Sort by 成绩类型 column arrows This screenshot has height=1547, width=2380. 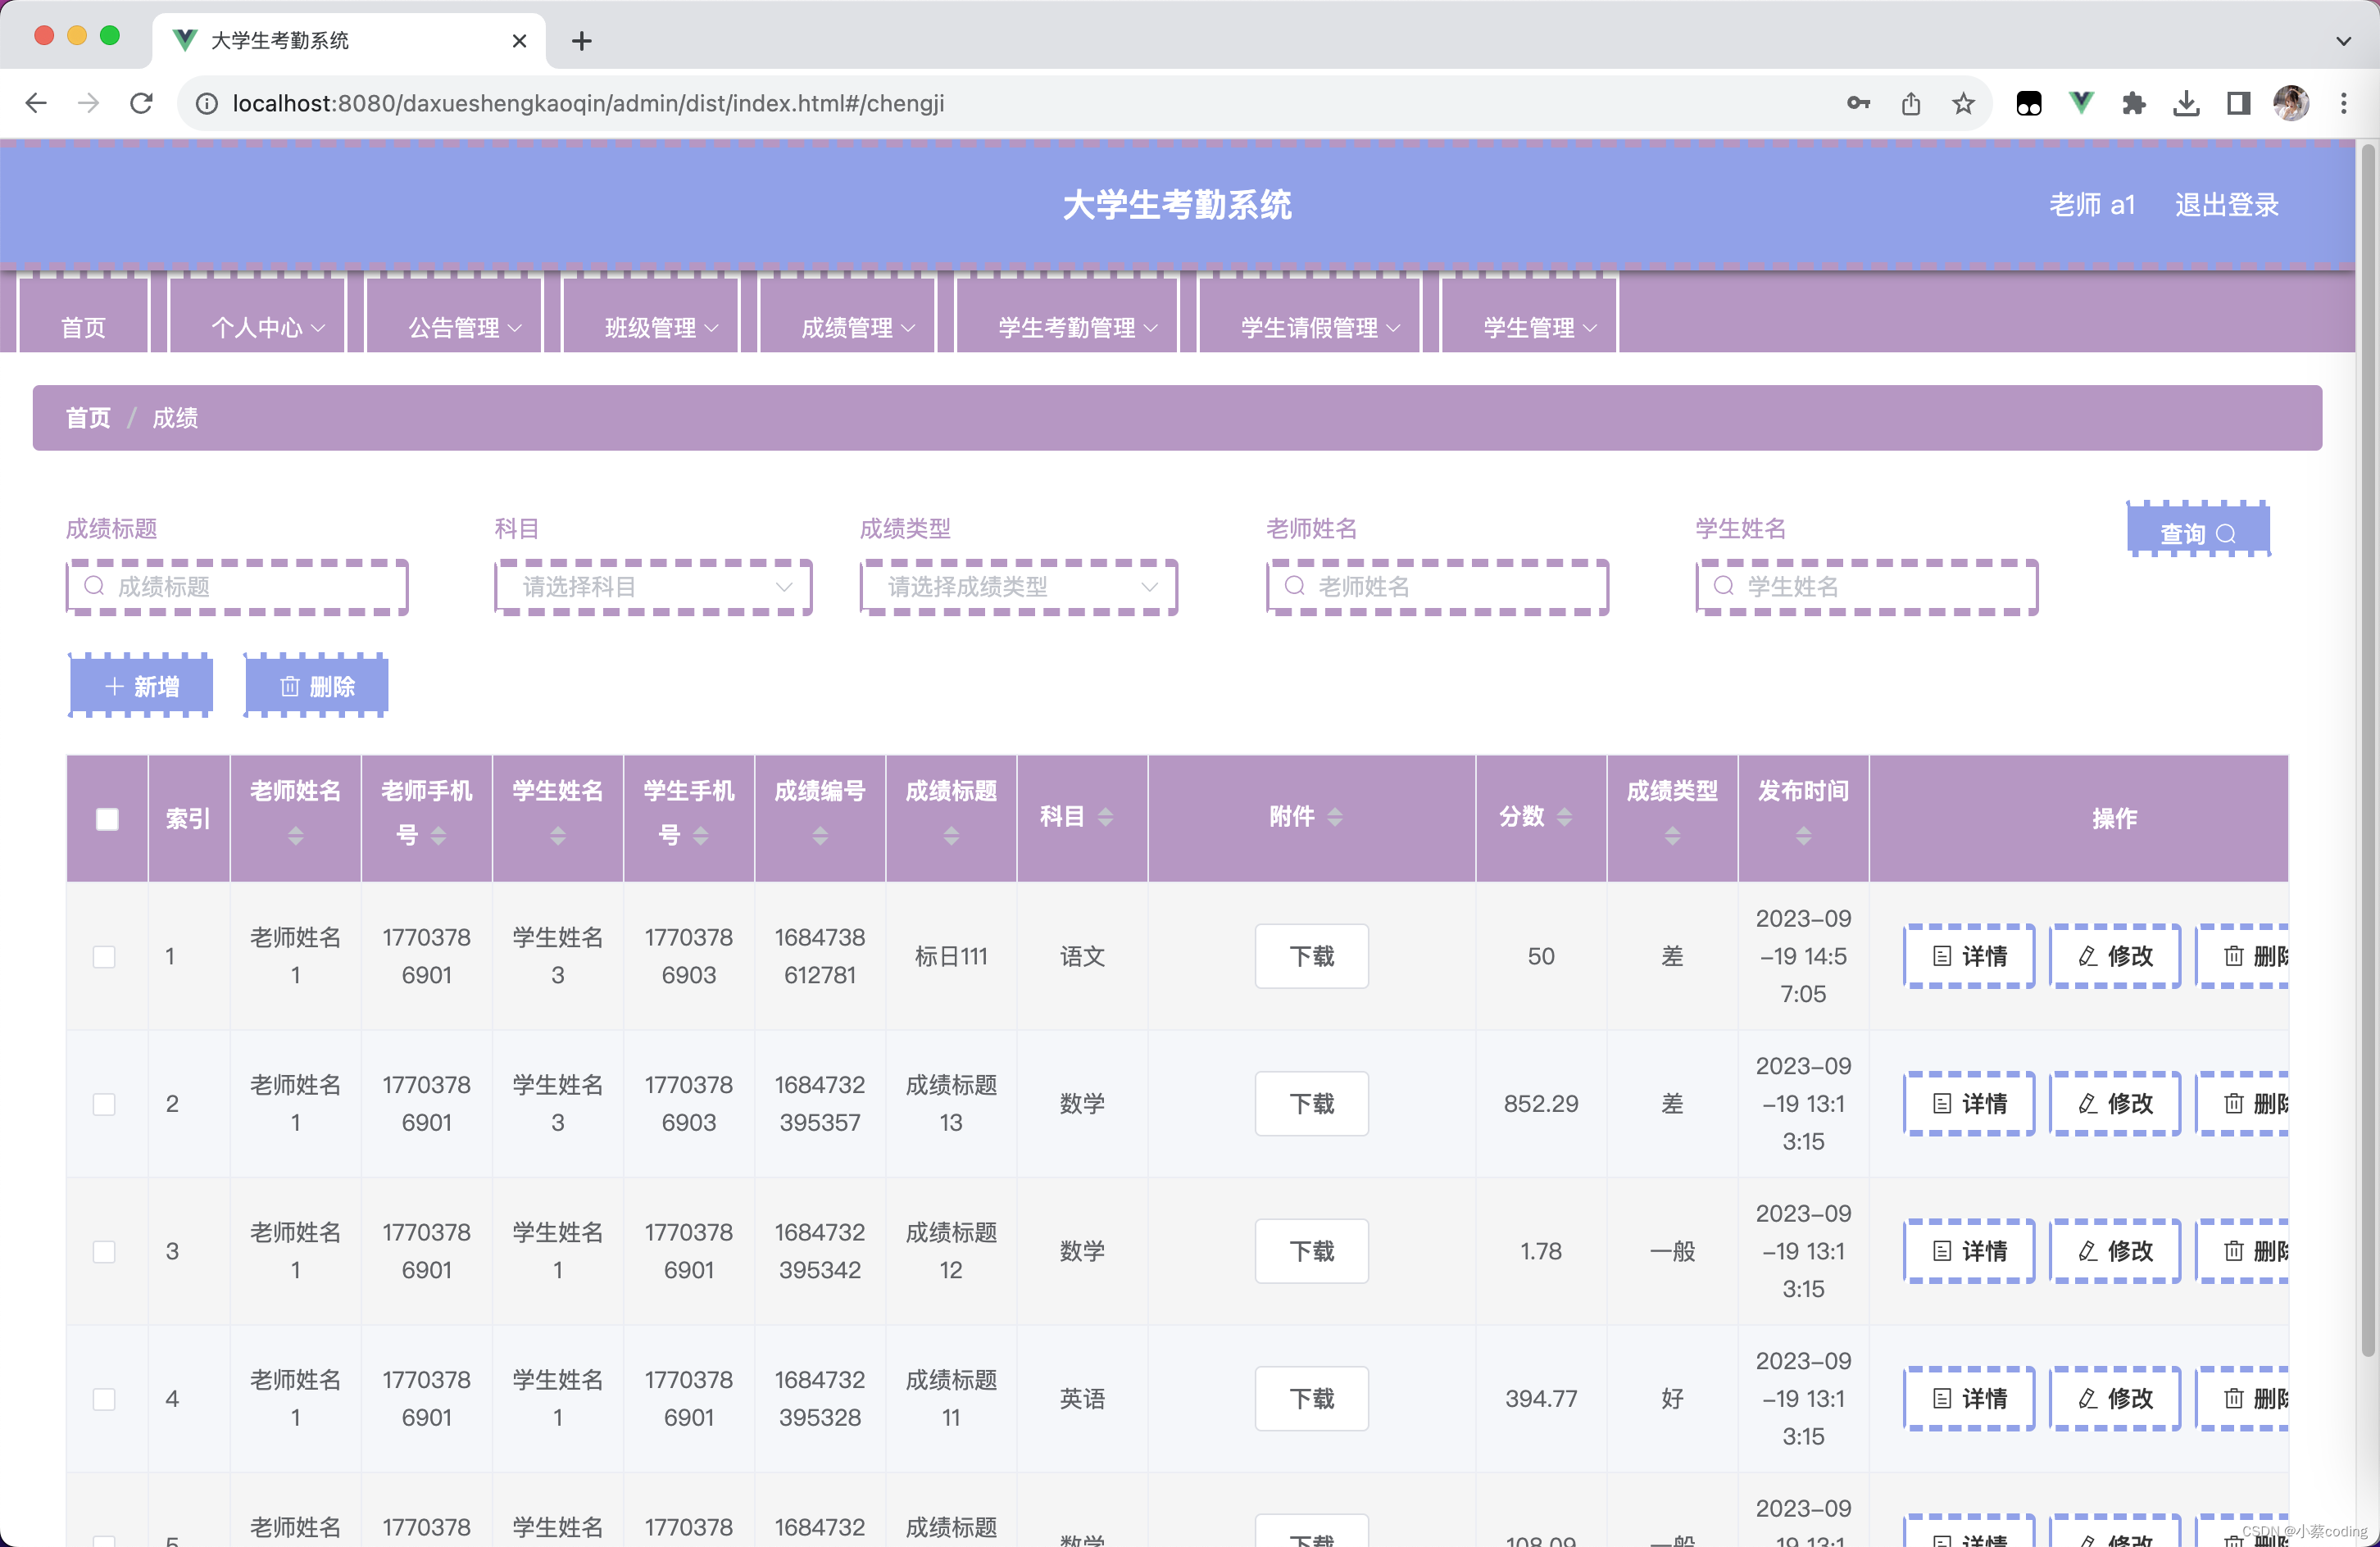[x=1672, y=835]
